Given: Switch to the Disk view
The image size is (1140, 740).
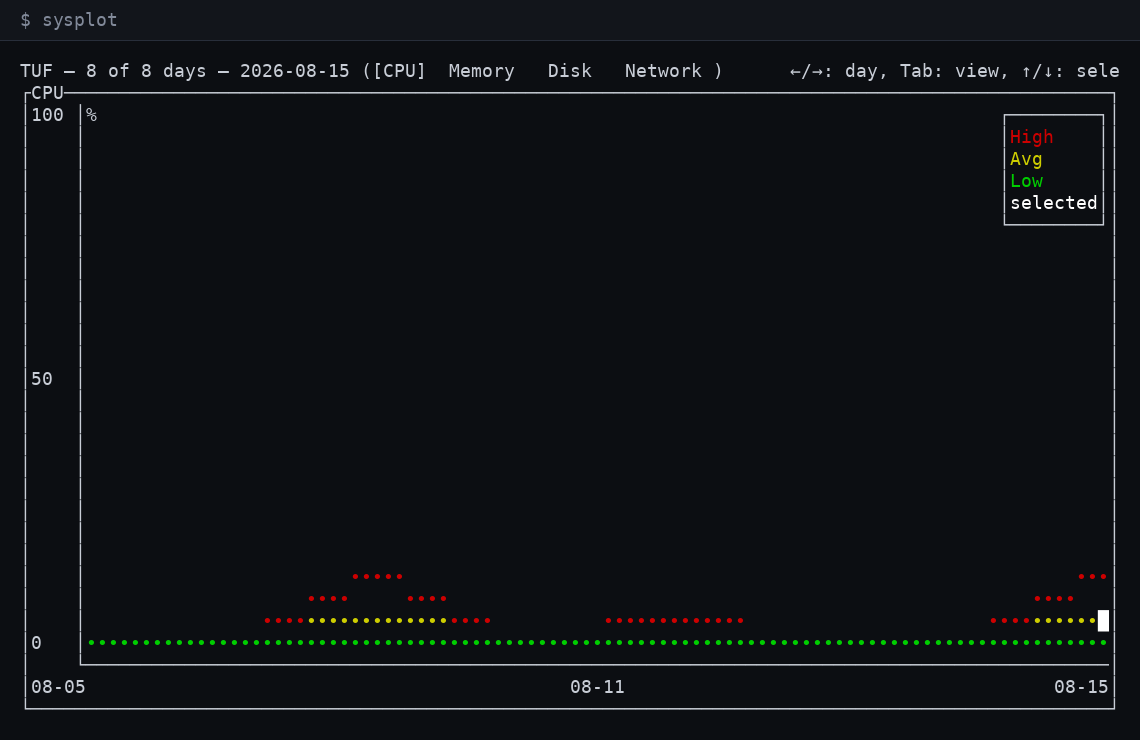Looking at the screenshot, I should 569,71.
